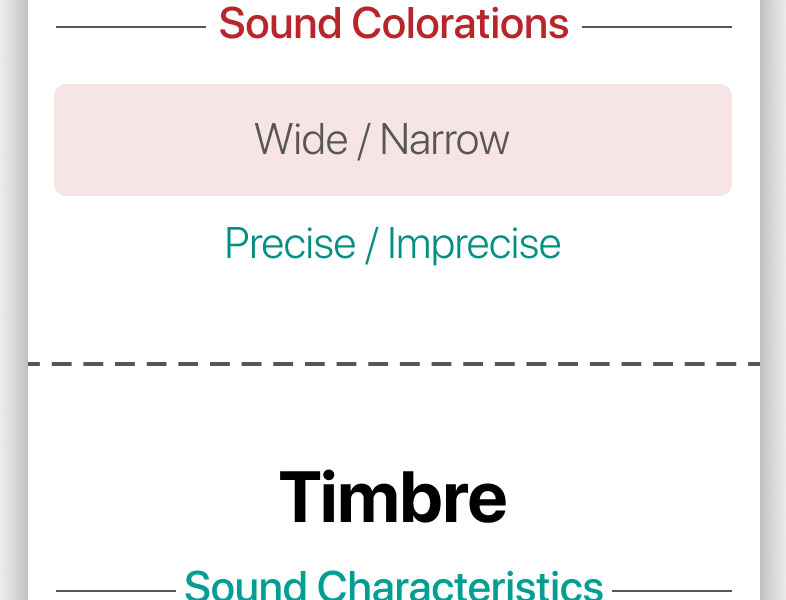Image resolution: width=786 pixels, height=600 pixels.
Task: Click the word Imprecise in teal
Action: (x=474, y=244)
